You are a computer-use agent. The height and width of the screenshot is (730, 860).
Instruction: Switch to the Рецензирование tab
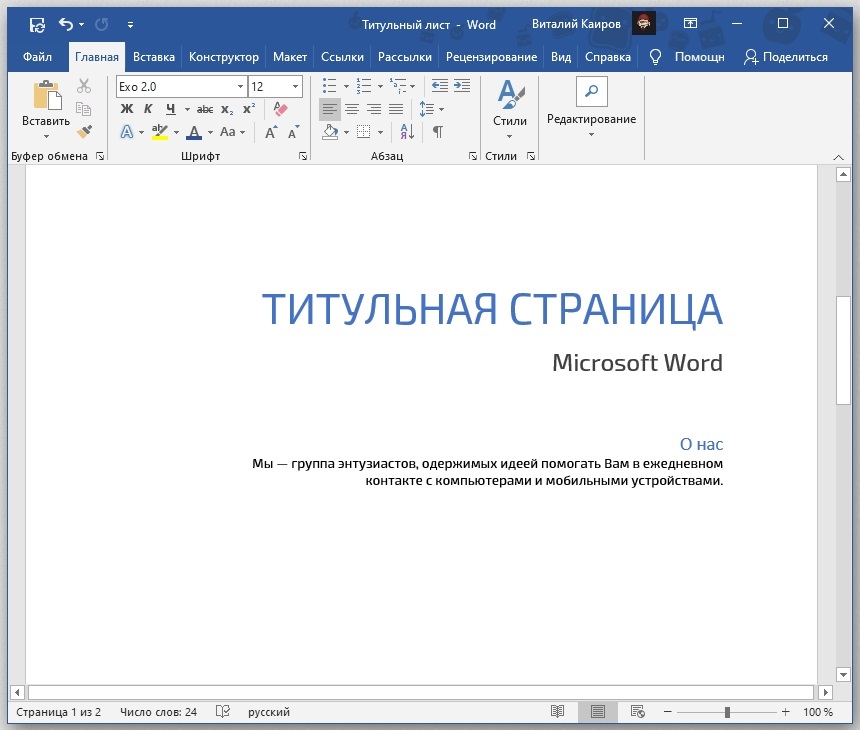click(x=491, y=57)
